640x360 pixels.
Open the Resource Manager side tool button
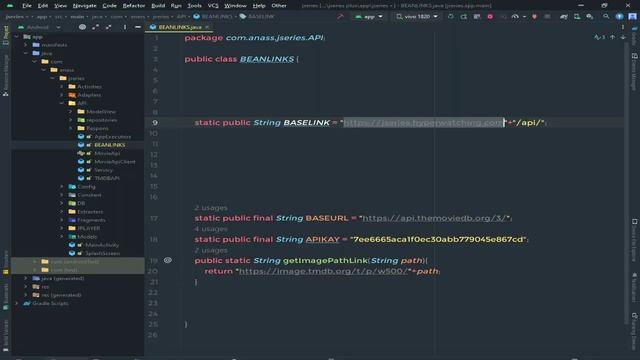coord(6,76)
